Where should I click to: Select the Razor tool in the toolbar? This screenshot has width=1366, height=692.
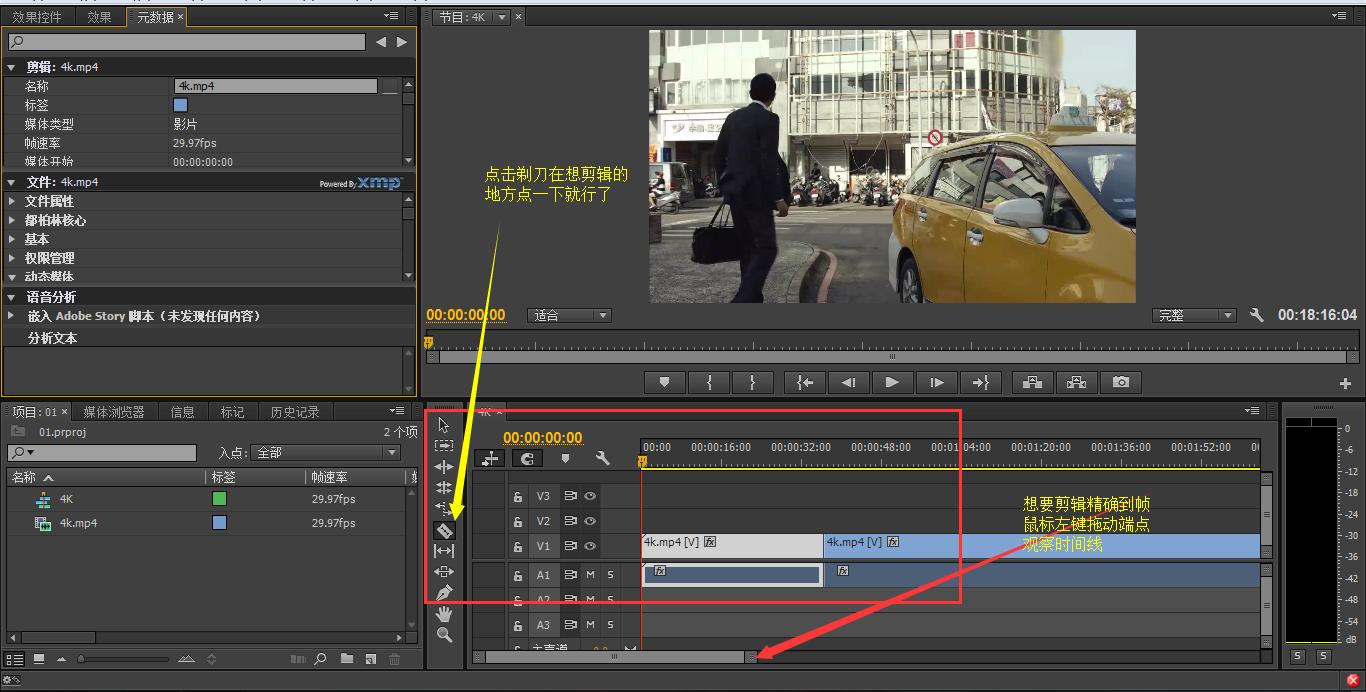(x=445, y=530)
